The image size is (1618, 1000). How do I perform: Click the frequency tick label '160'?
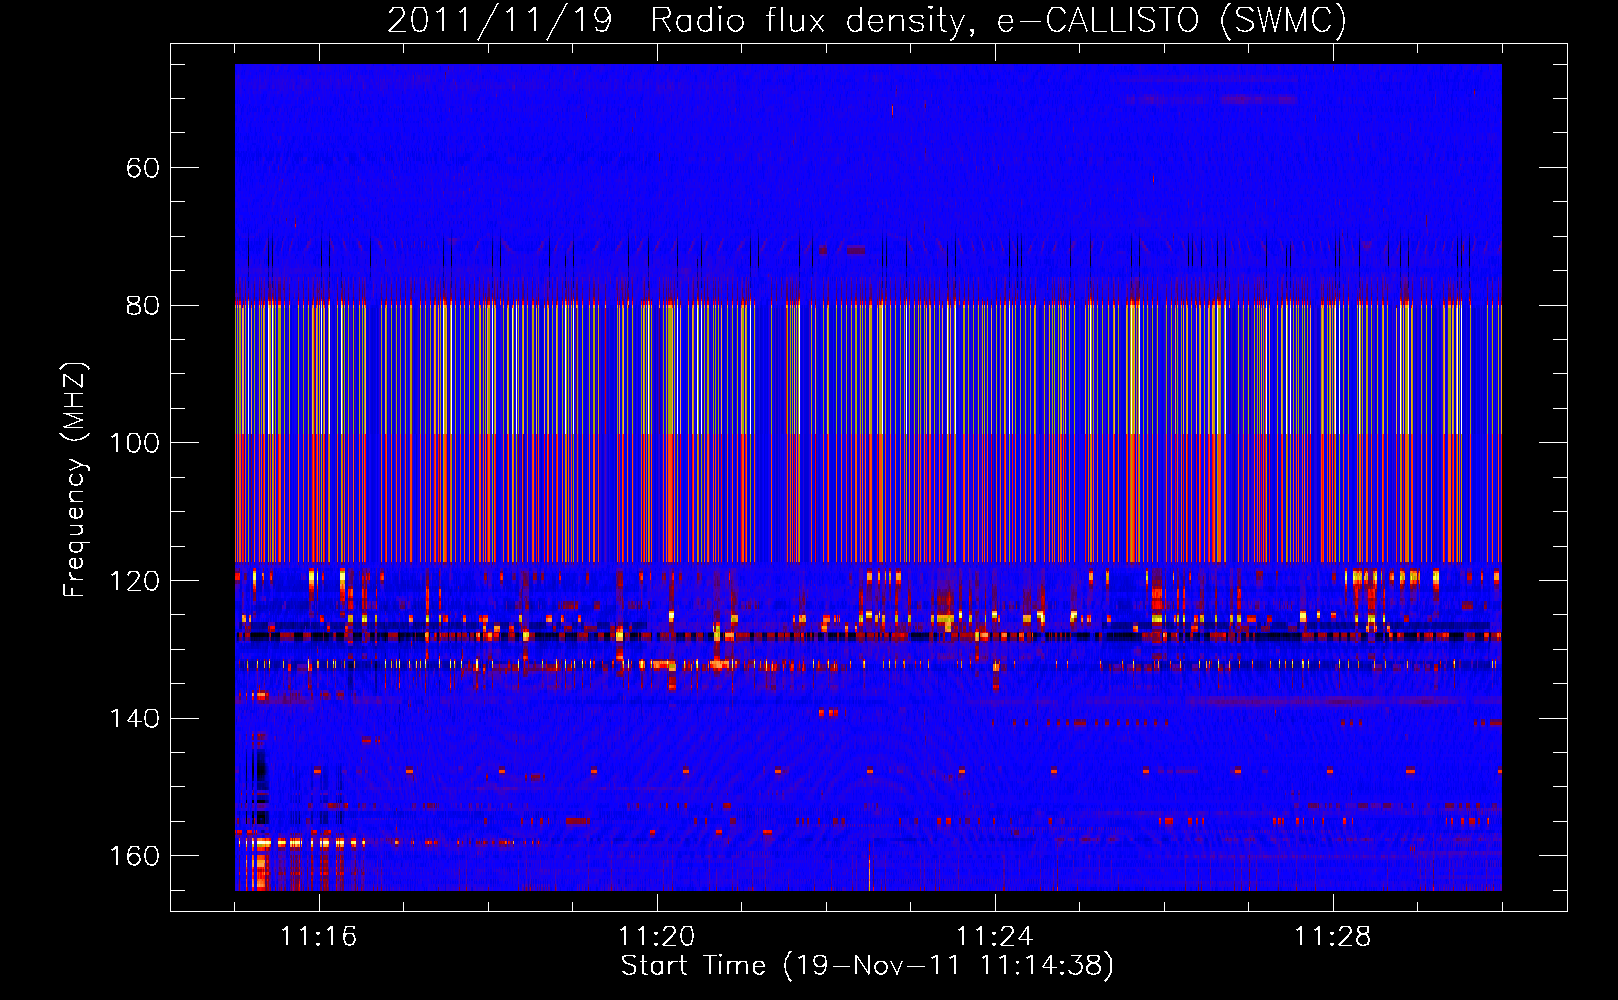135,856
